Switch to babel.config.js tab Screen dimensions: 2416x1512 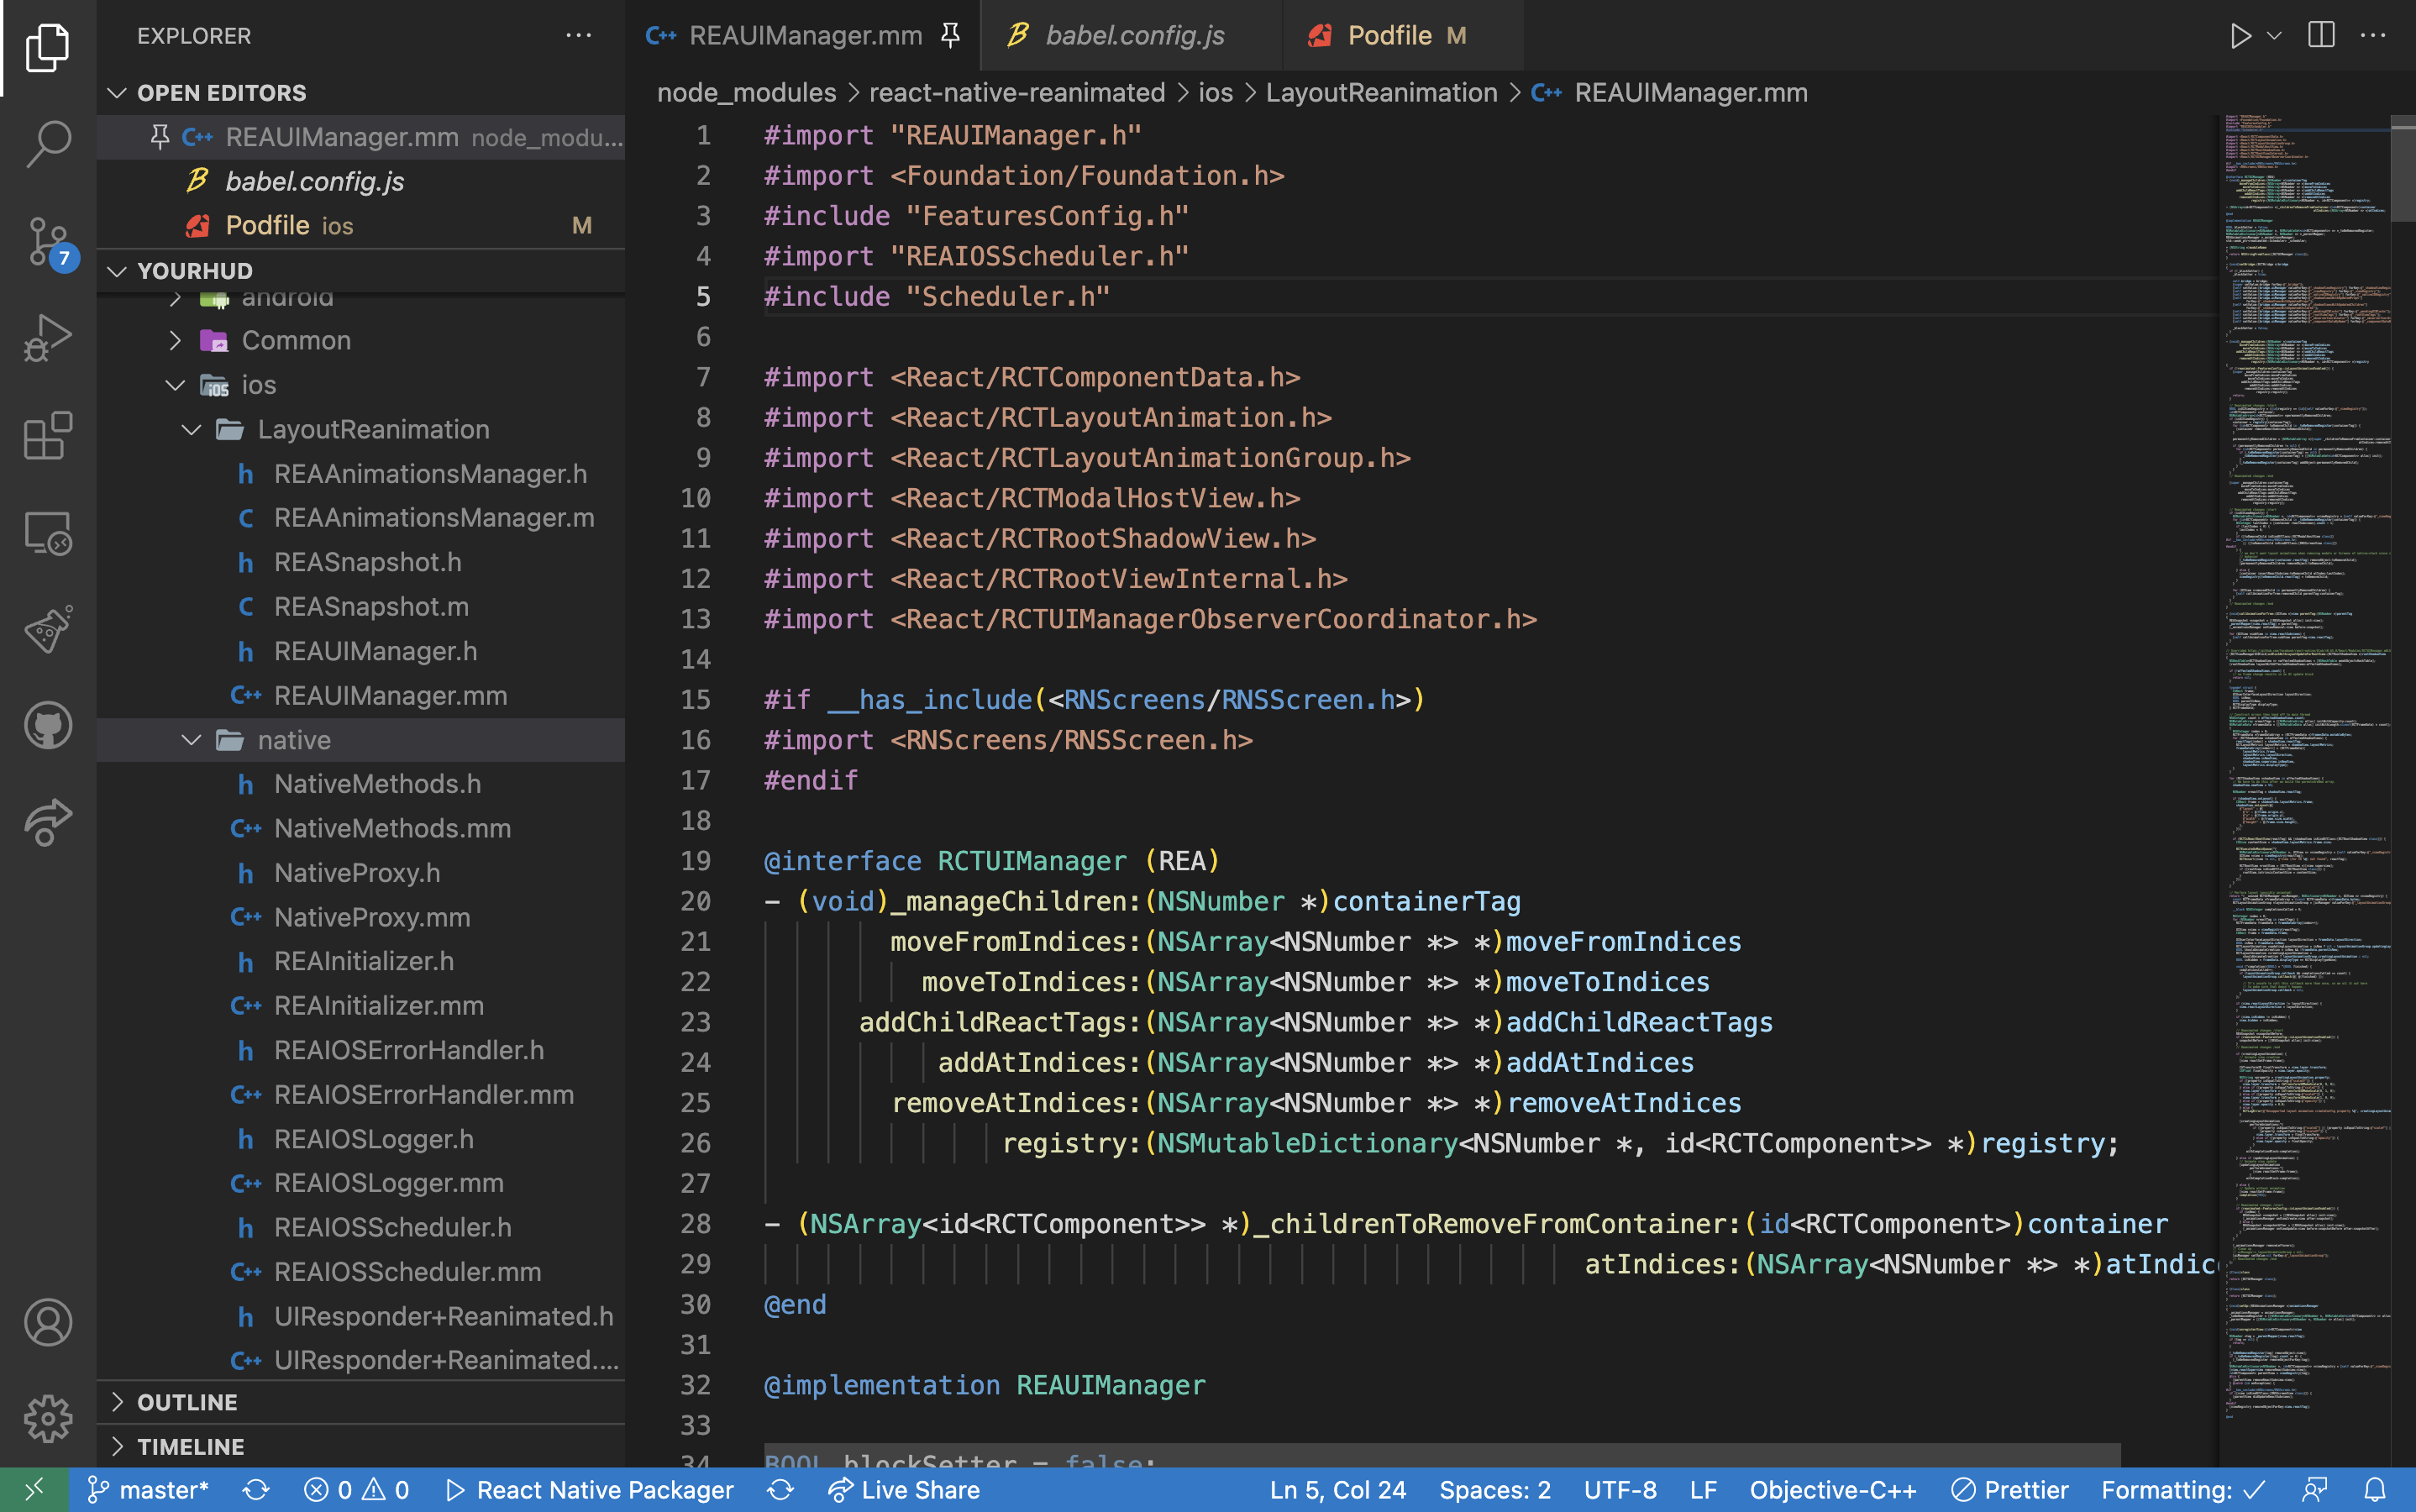tap(1132, 36)
